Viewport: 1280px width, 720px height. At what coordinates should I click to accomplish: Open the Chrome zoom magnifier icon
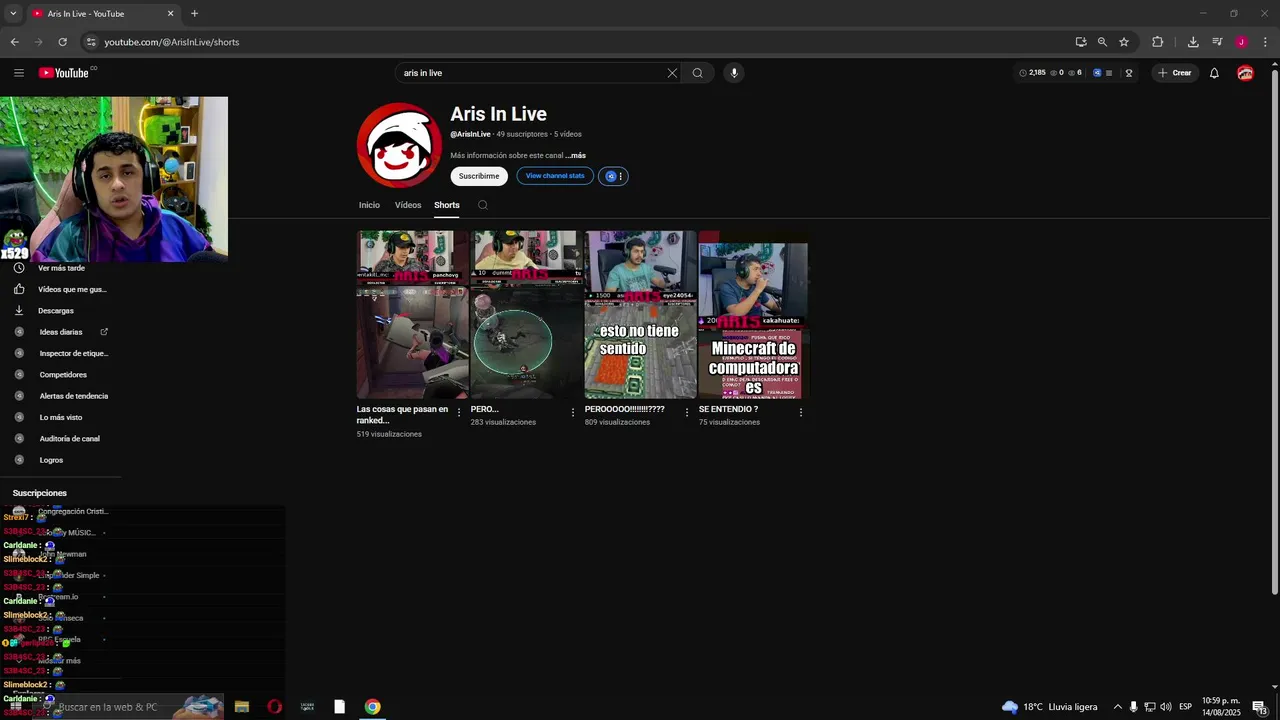point(1102,42)
